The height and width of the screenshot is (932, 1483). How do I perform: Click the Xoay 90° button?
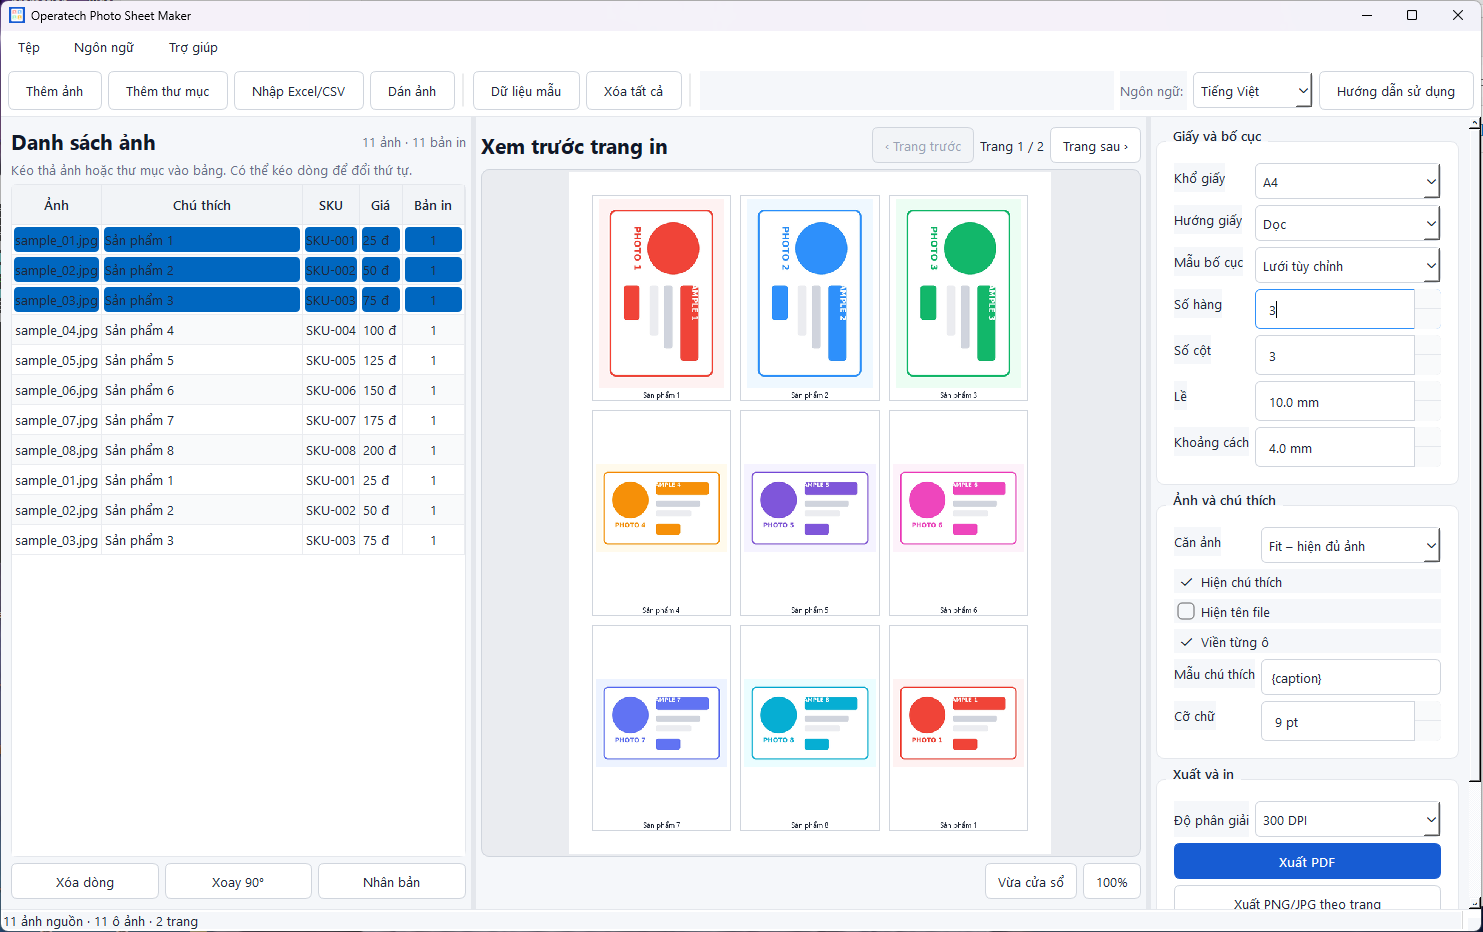pyautogui.click(x=238, y=882)
